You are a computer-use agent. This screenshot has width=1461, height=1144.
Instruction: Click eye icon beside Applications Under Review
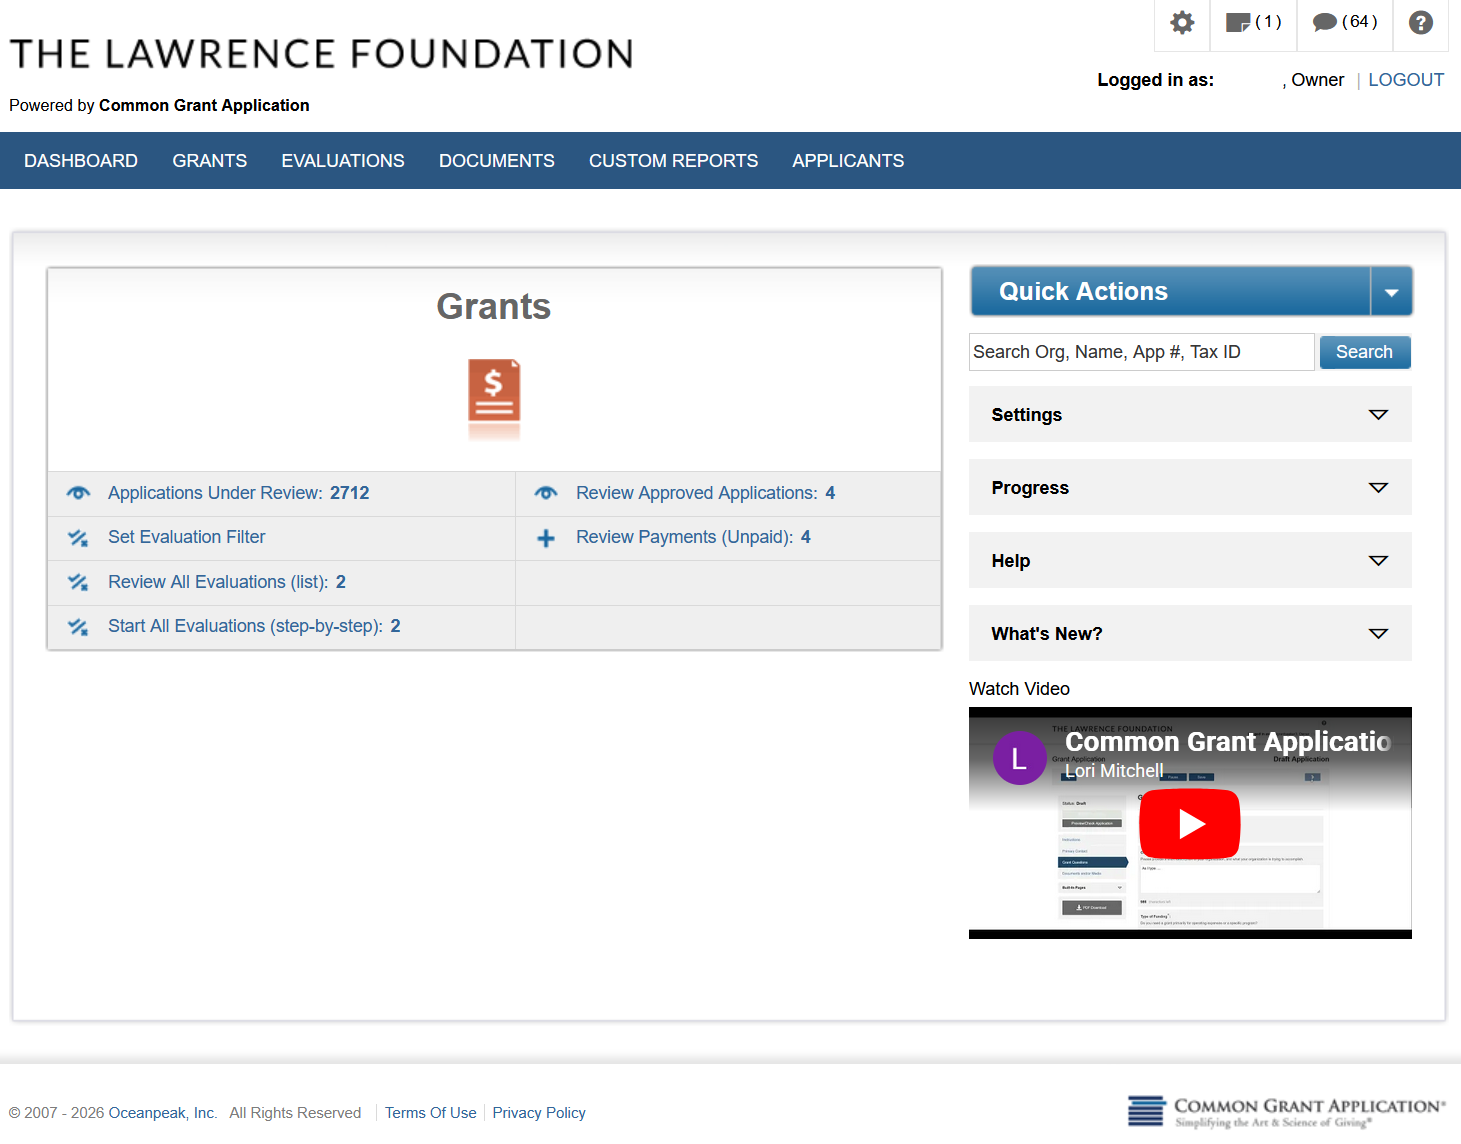point(78,493)
